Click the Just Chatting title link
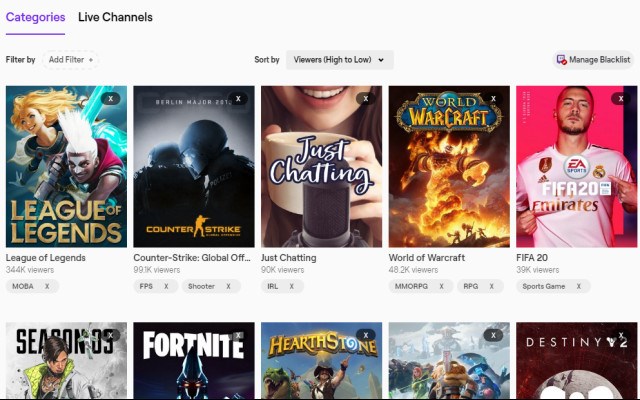The width and height of the screenshot is (640, 400). pos(289,258)
